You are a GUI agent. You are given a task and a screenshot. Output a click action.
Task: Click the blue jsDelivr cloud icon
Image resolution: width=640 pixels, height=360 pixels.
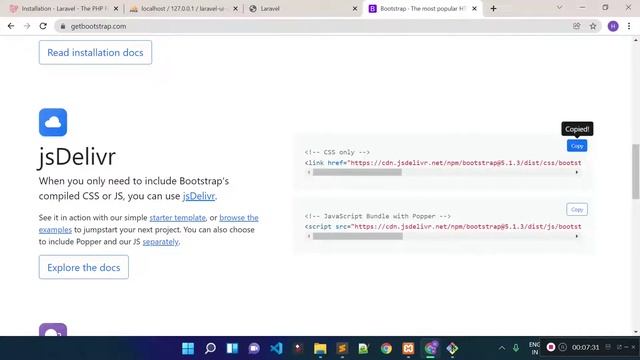click(x=53, y=122)
